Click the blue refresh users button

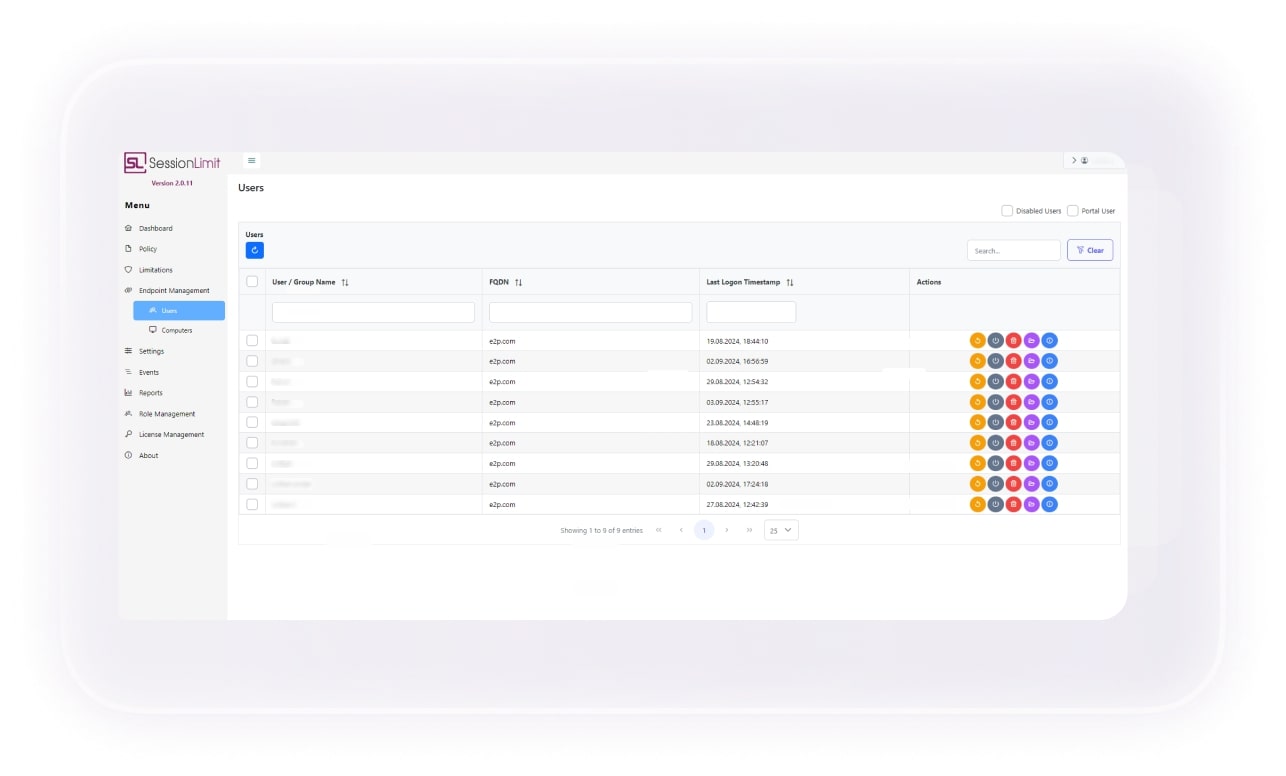pos(255,250)
